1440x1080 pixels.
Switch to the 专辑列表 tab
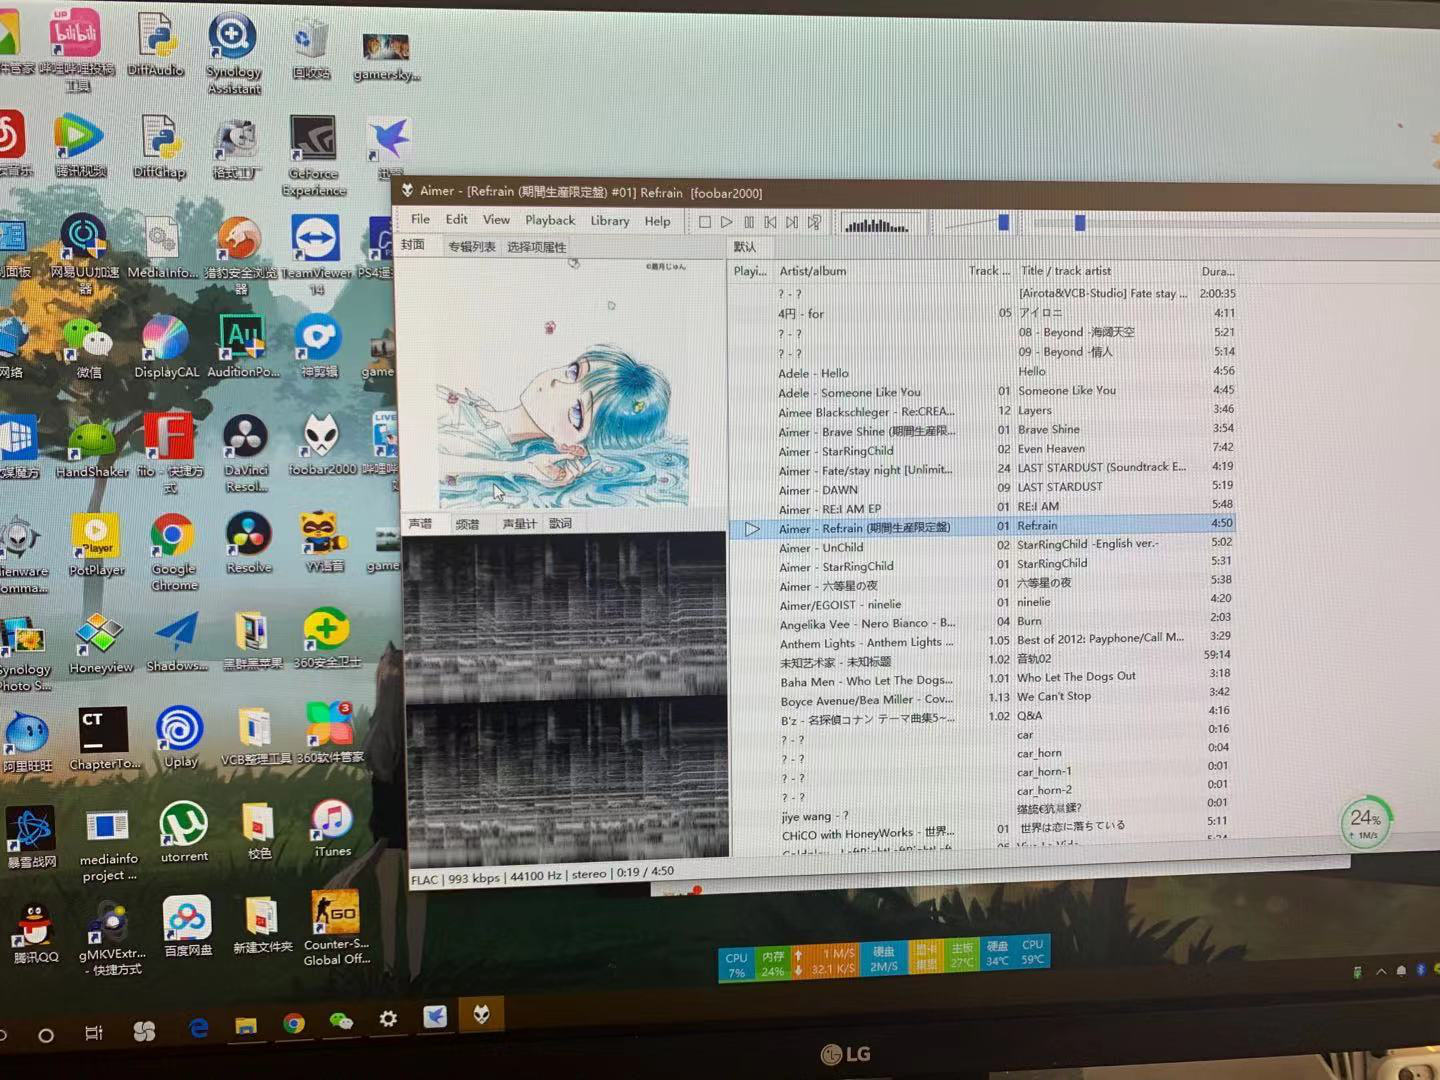coord(471,246)
